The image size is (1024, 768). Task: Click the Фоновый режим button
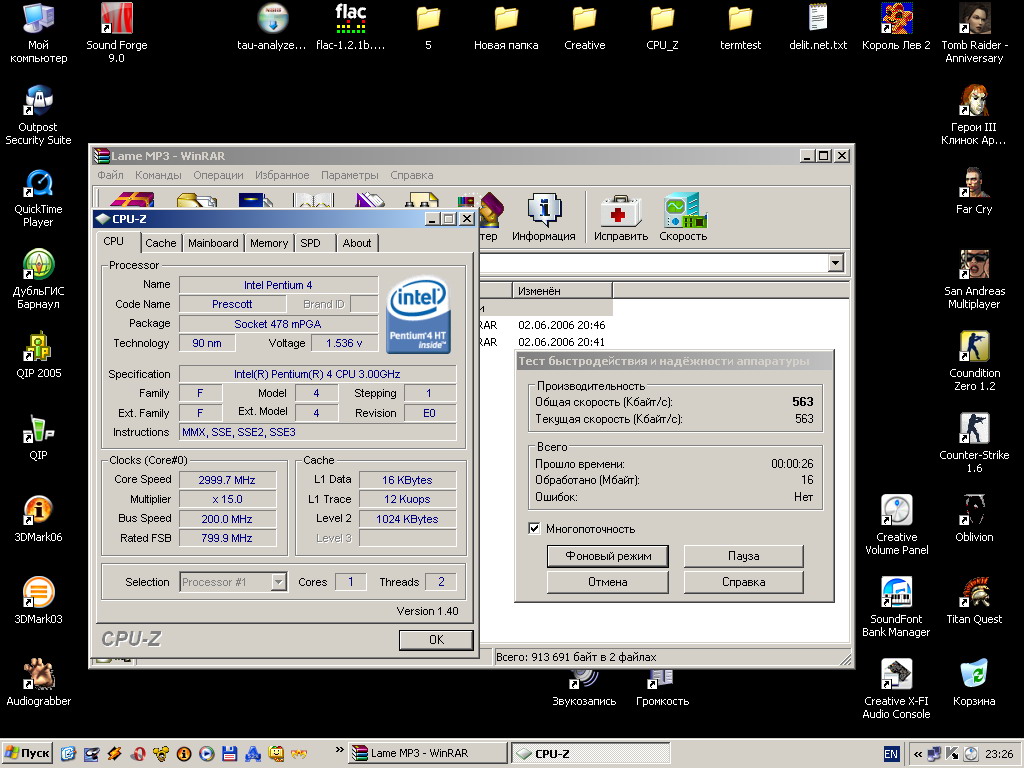point(608,556)
